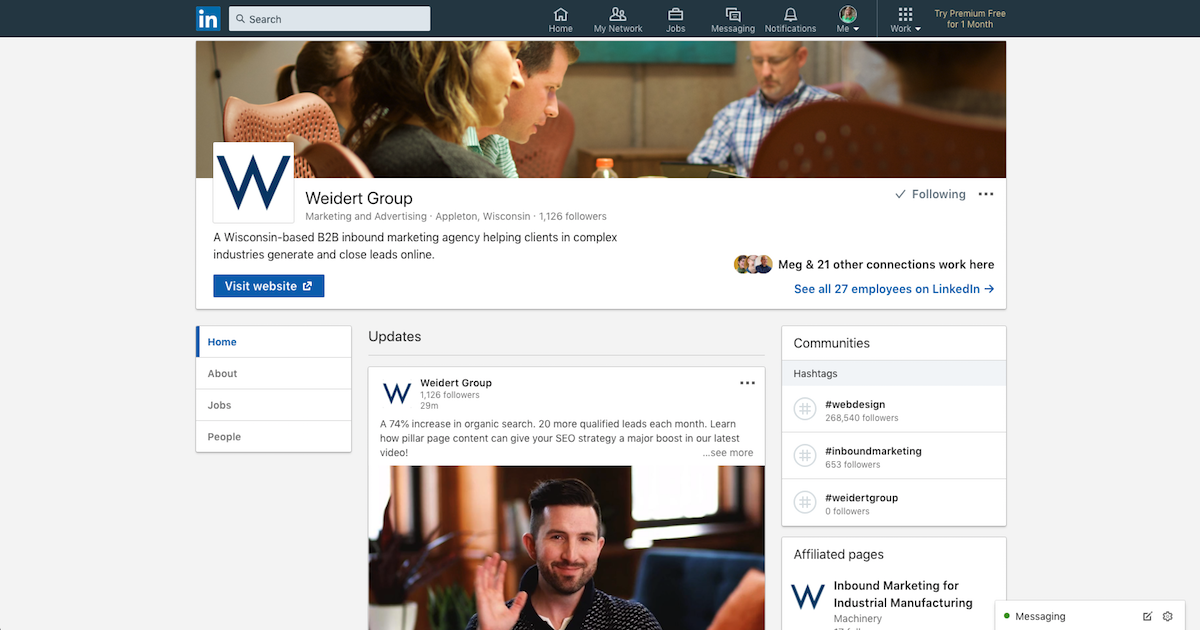Open the #weidertgroup hashtag
The width and height of the screenshot is (1200, 630).
pos(861,498)
